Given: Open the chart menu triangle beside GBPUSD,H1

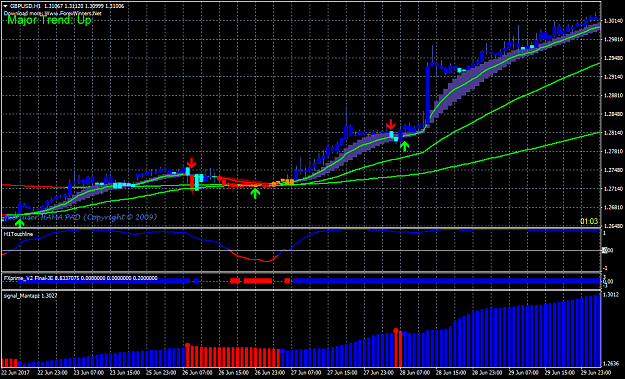Looking at the screenshot, I should tap(5, 6).
